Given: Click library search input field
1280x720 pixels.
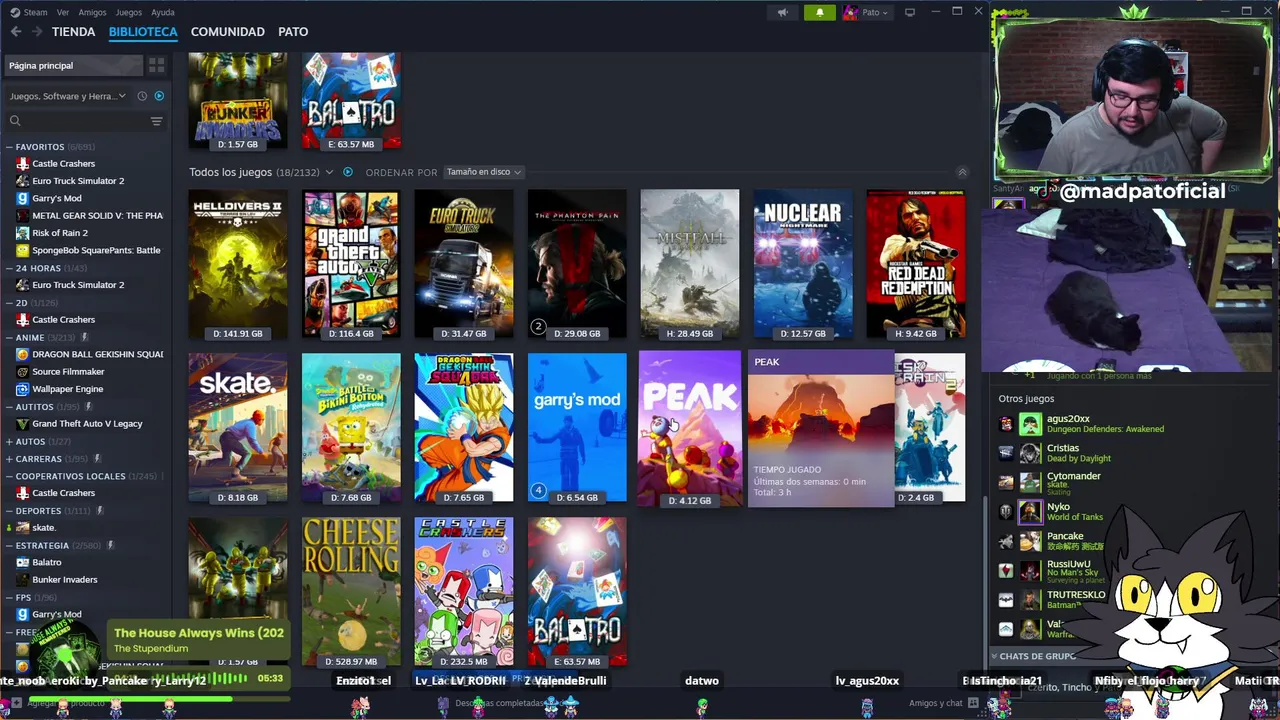Looking at the screenshot, I should click(85, 121).
